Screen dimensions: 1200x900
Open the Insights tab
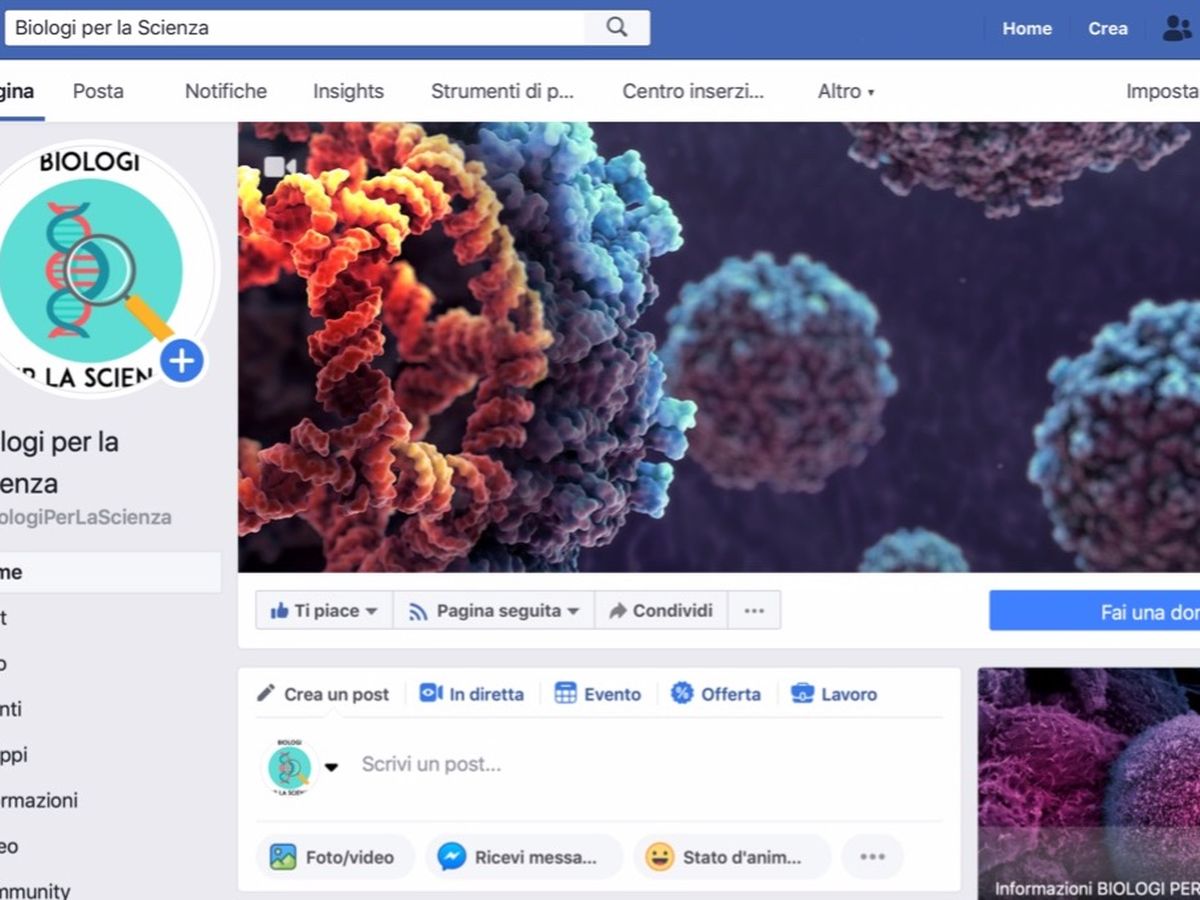tap(348, 91)
